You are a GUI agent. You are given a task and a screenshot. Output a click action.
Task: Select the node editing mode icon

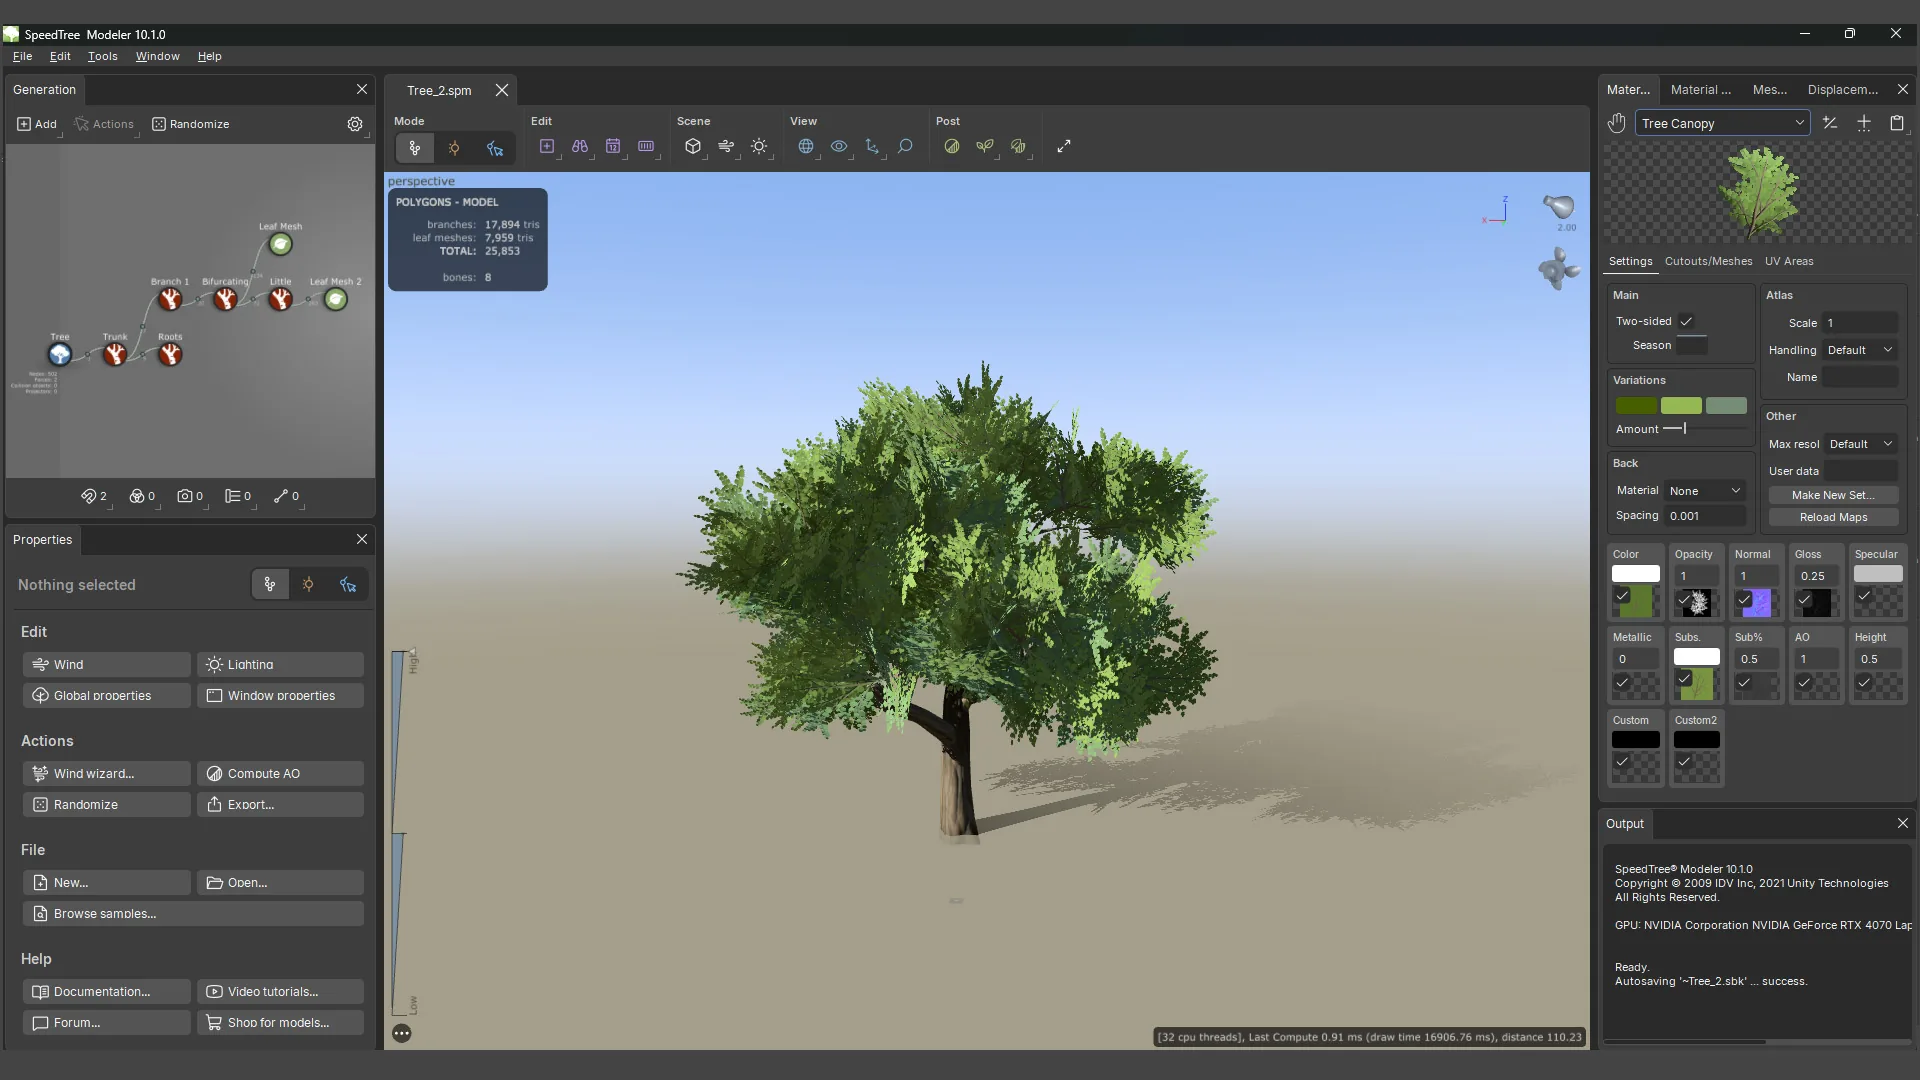pos(454,148)
